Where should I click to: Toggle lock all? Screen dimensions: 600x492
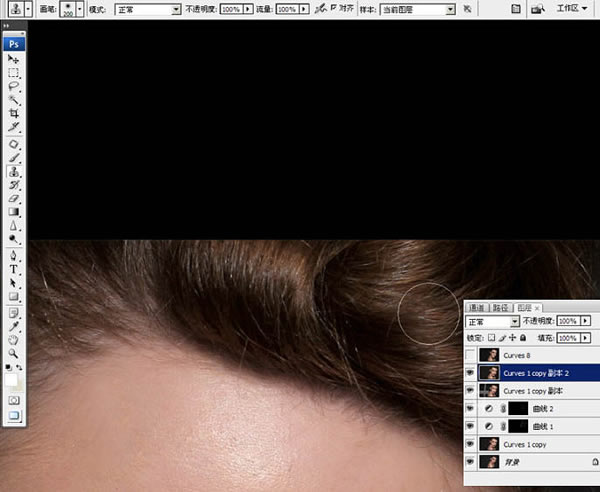pos(523,338)
